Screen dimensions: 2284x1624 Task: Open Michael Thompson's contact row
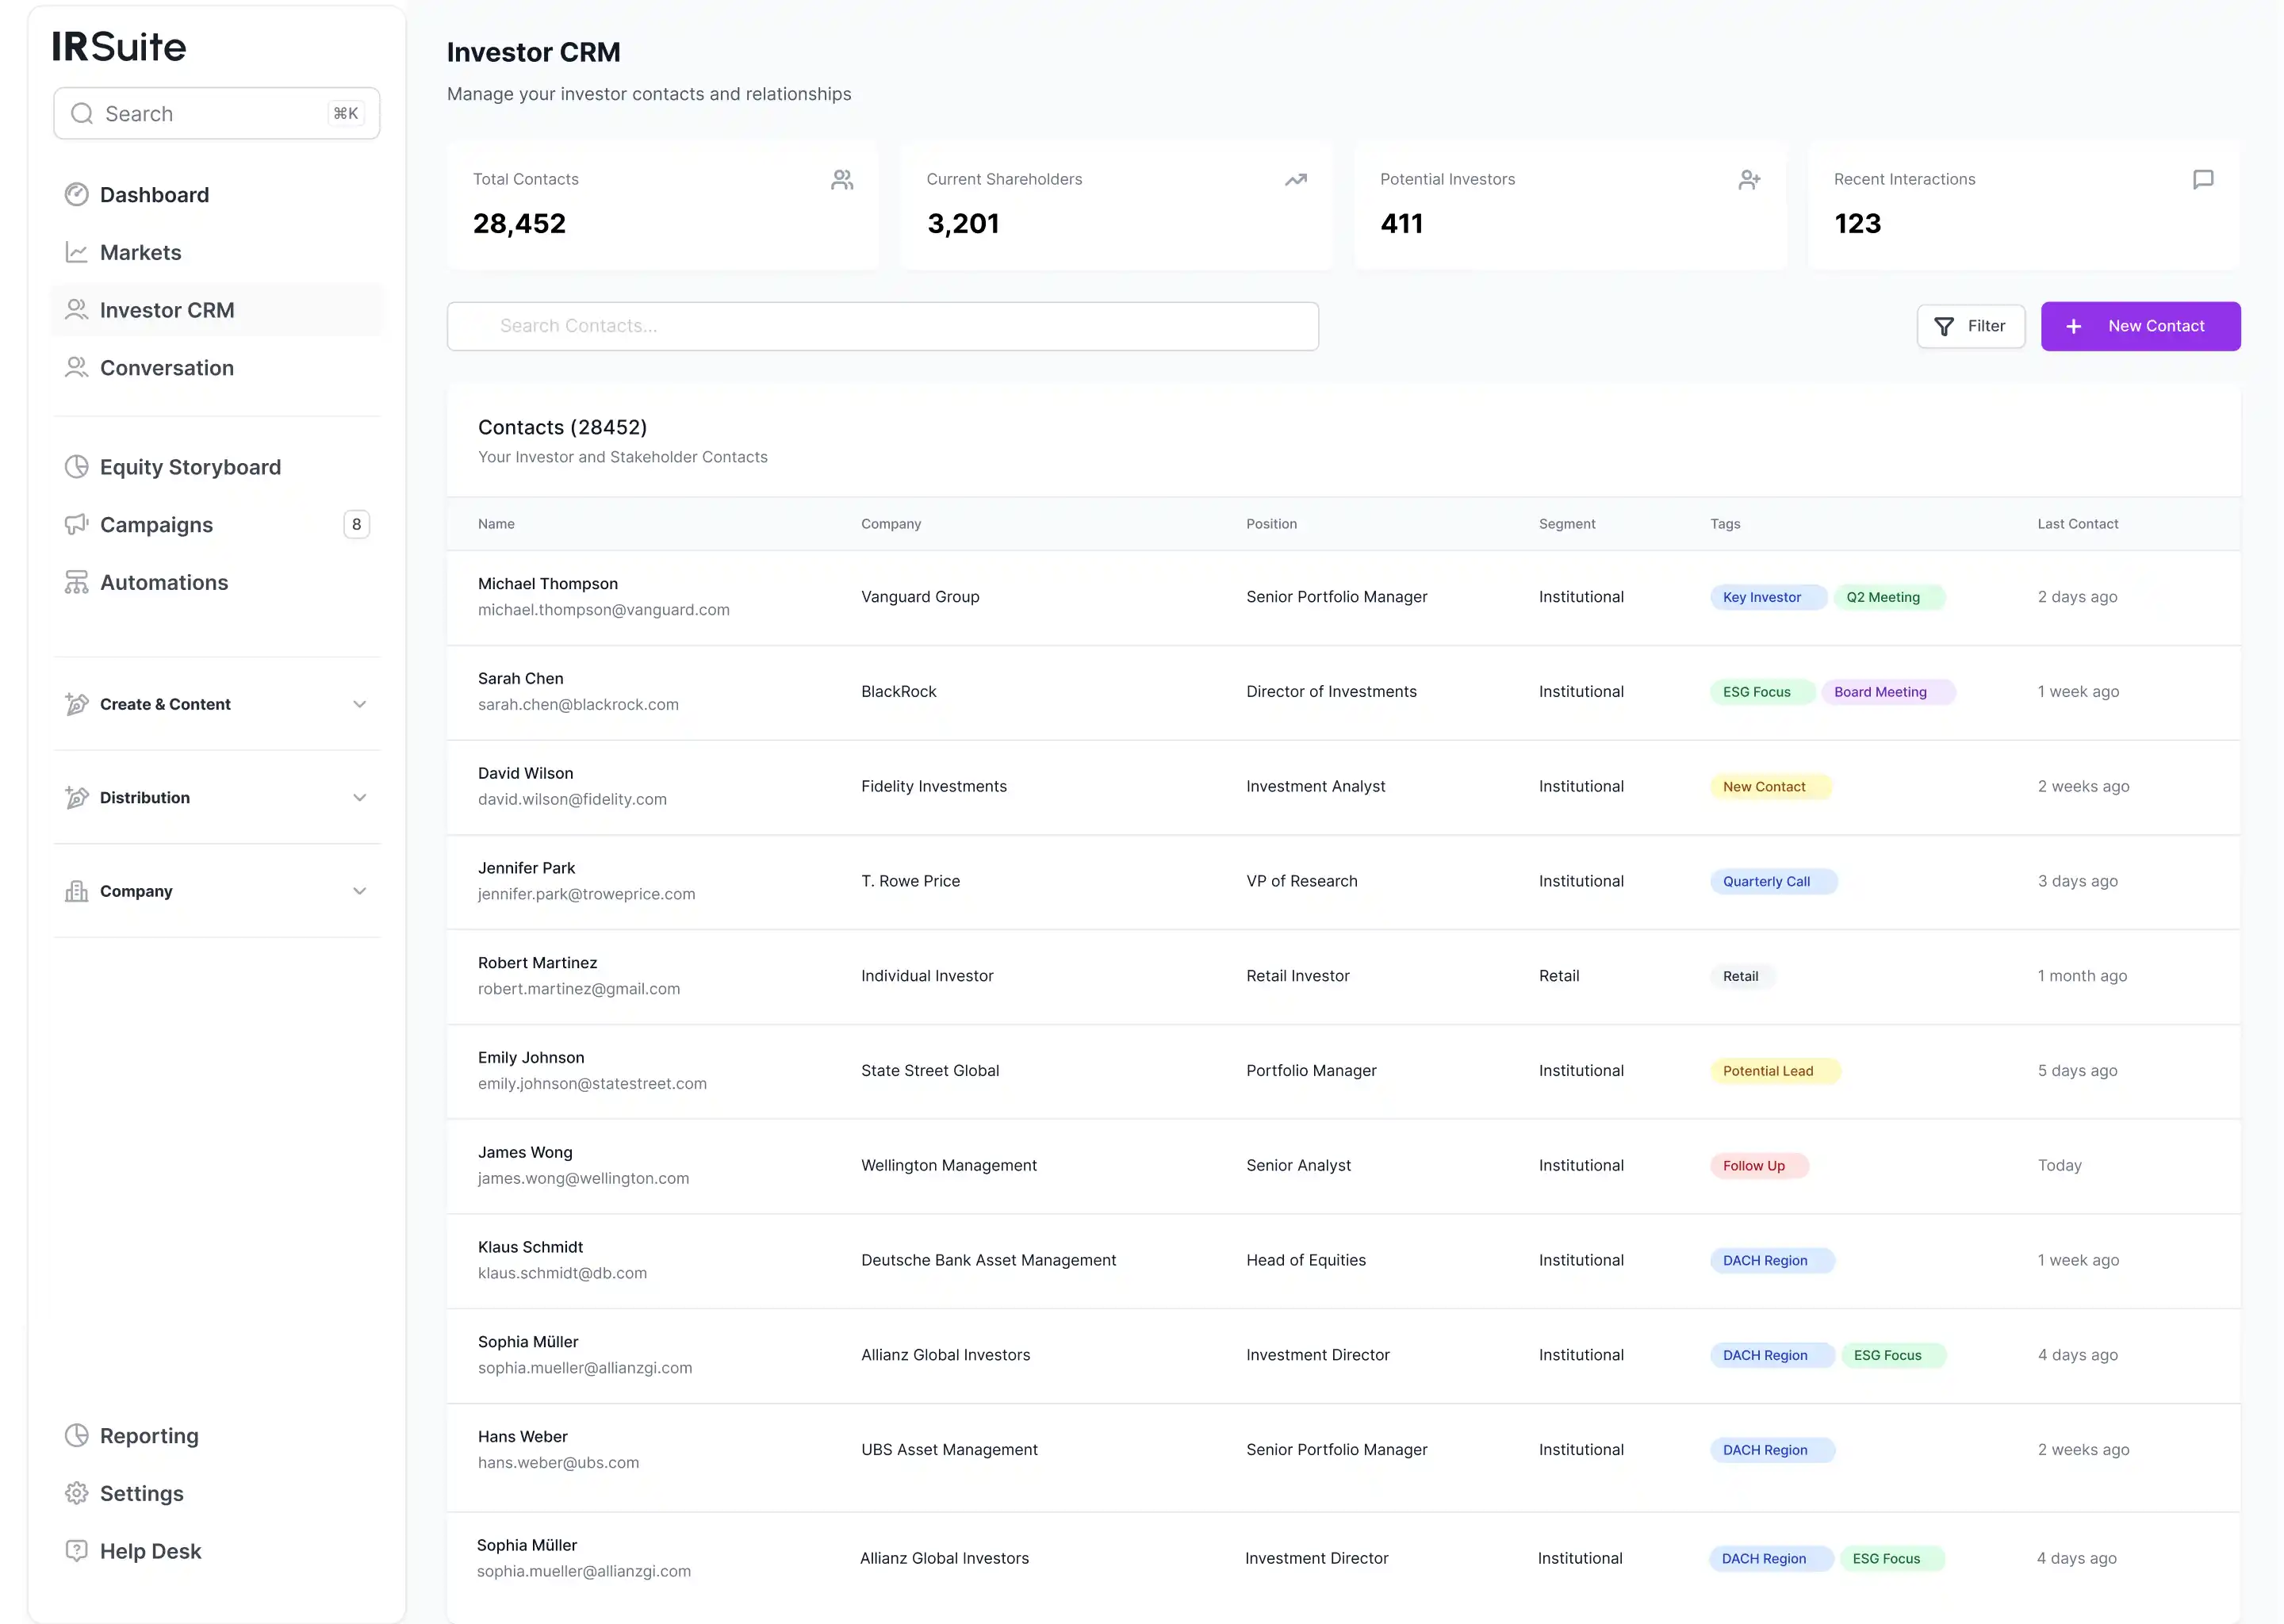tap(1100, 596)
